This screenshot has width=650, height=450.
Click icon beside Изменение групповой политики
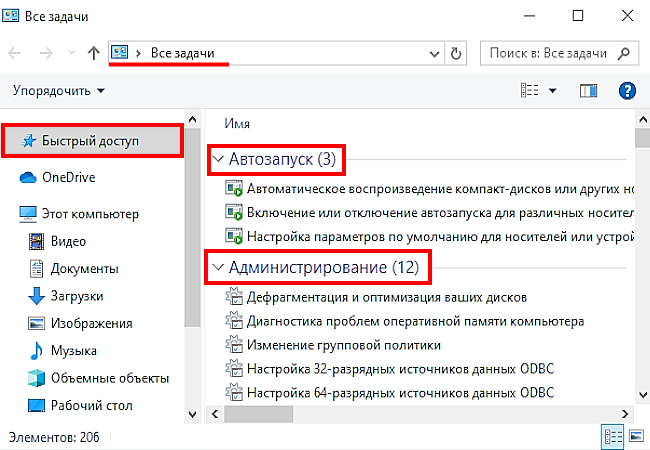[234, 344]
